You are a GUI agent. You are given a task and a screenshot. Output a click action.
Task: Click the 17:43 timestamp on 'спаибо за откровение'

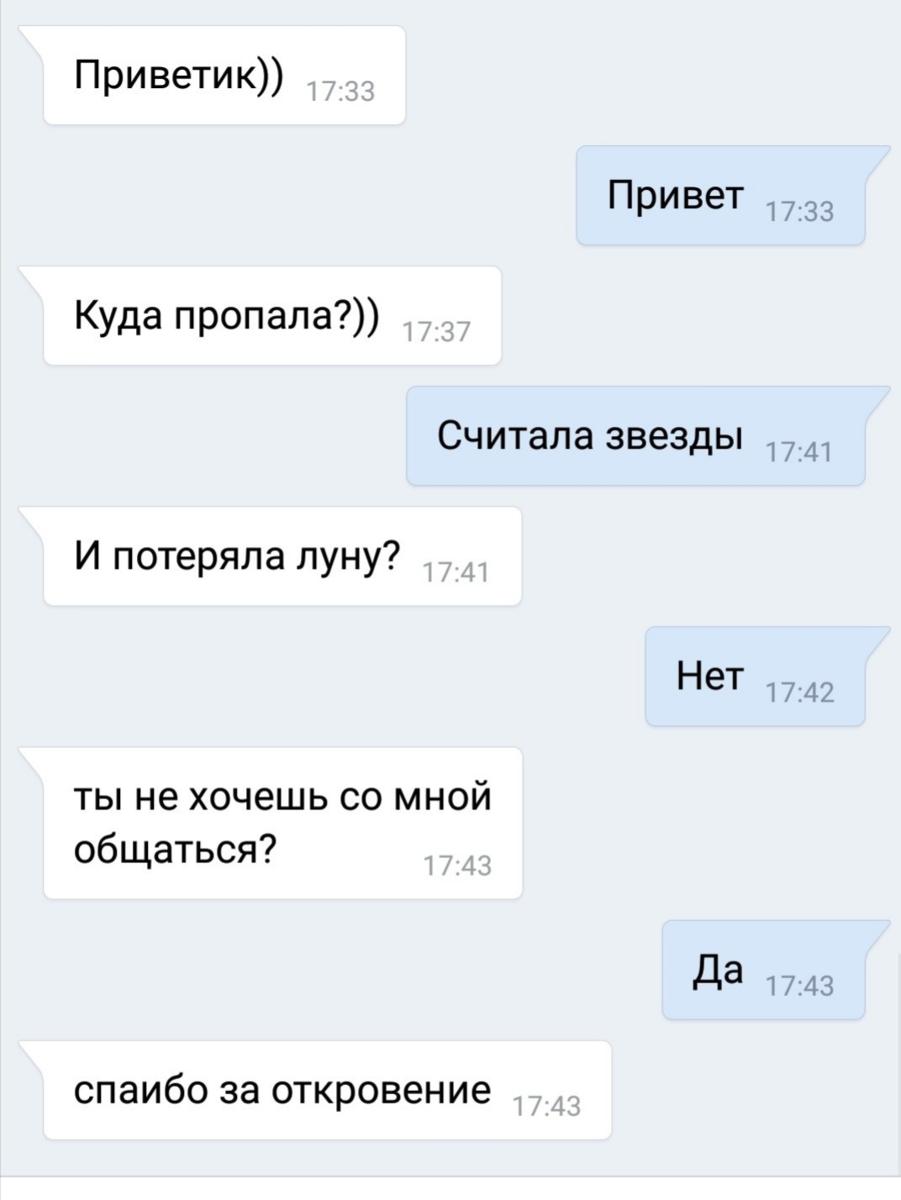(x=546, y=1106)
